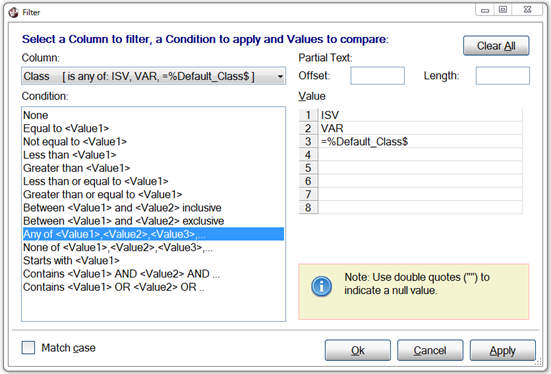The height and width of the screenshot is (374, 551).
Task: Select 'Not equal to <Value1>' condition
Action: 75,142
